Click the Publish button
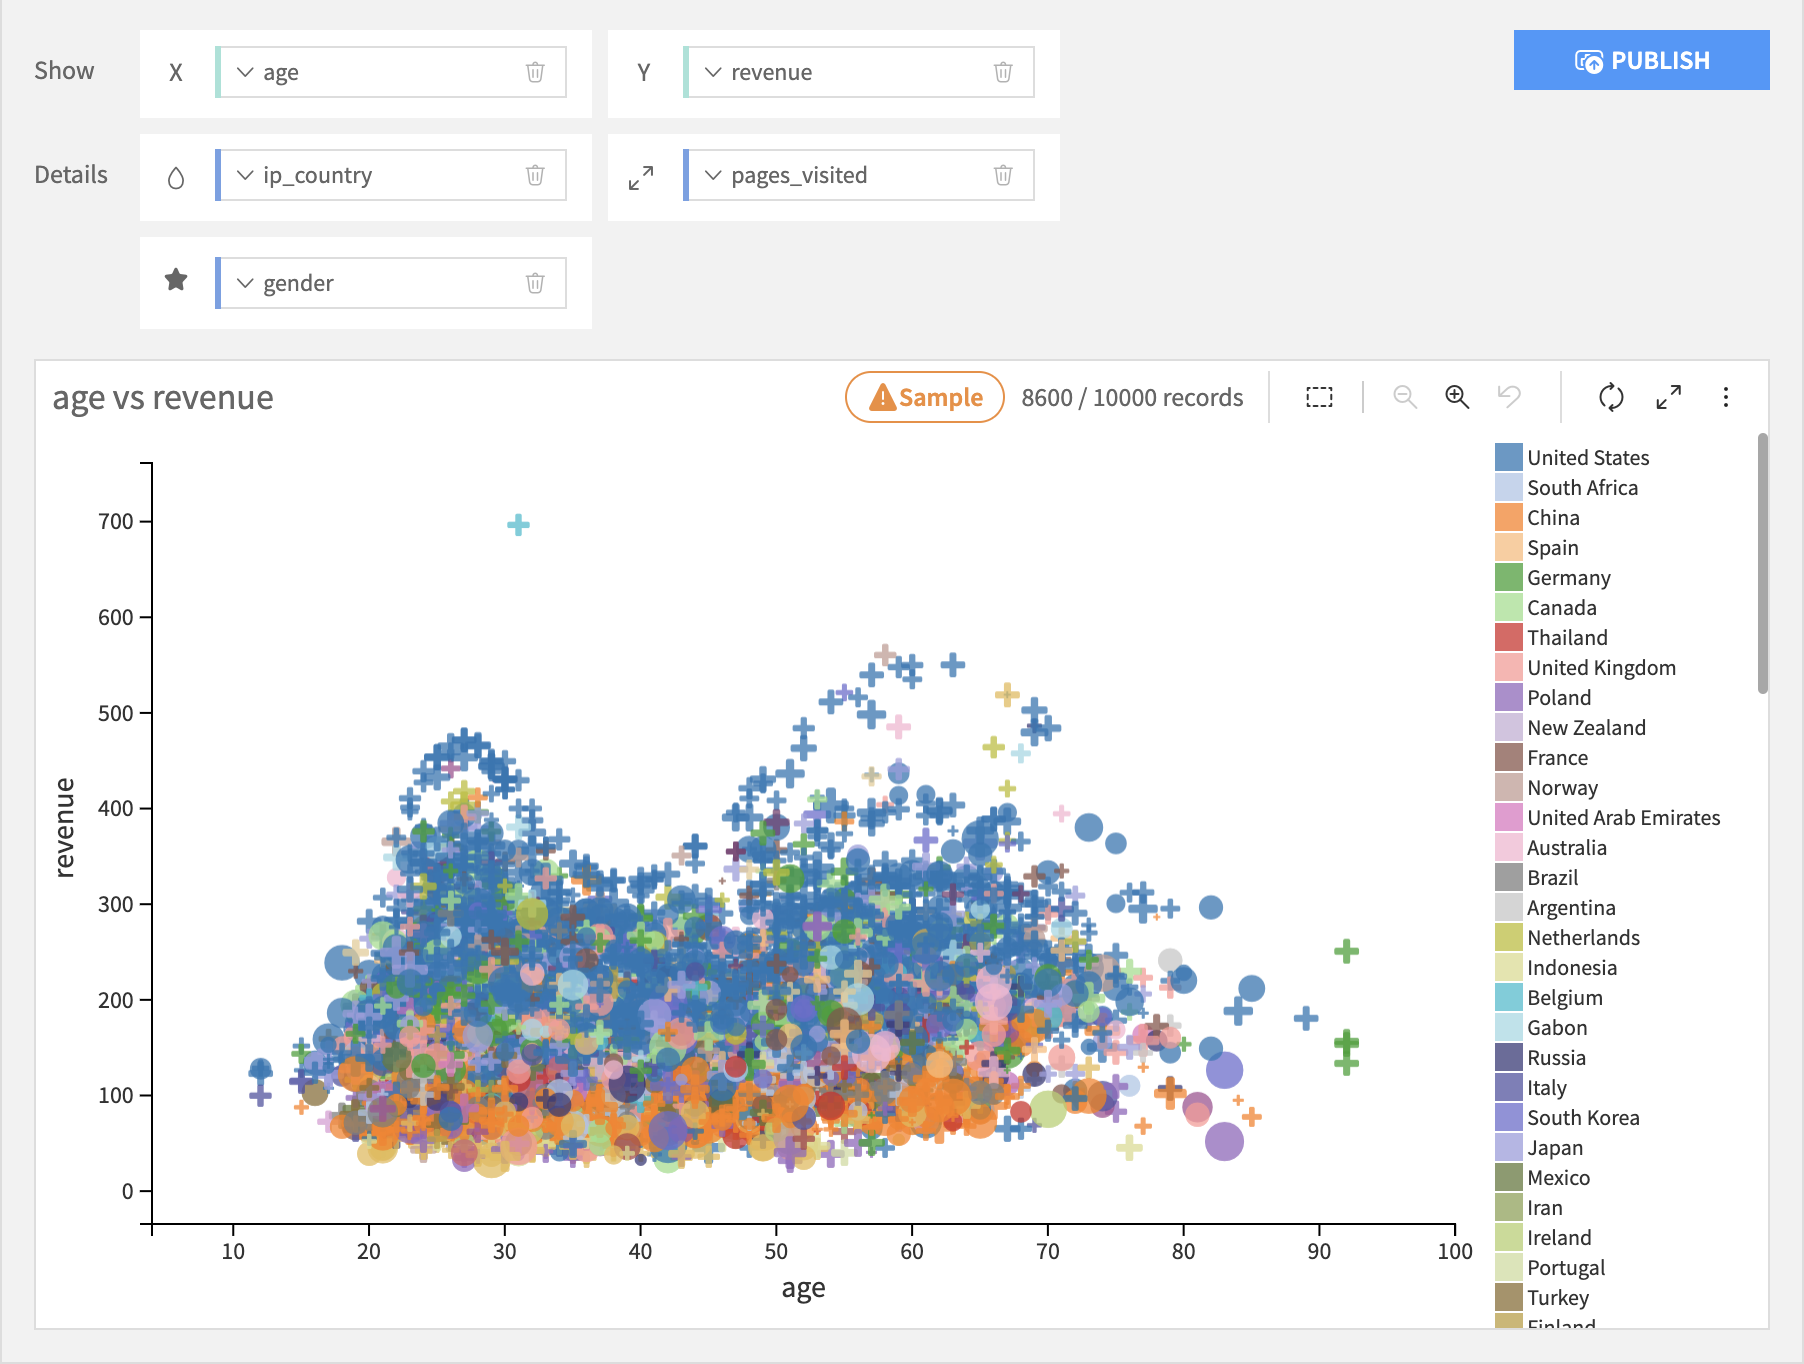Viewport: 1804px width, 1364px height. point(1641,60)
